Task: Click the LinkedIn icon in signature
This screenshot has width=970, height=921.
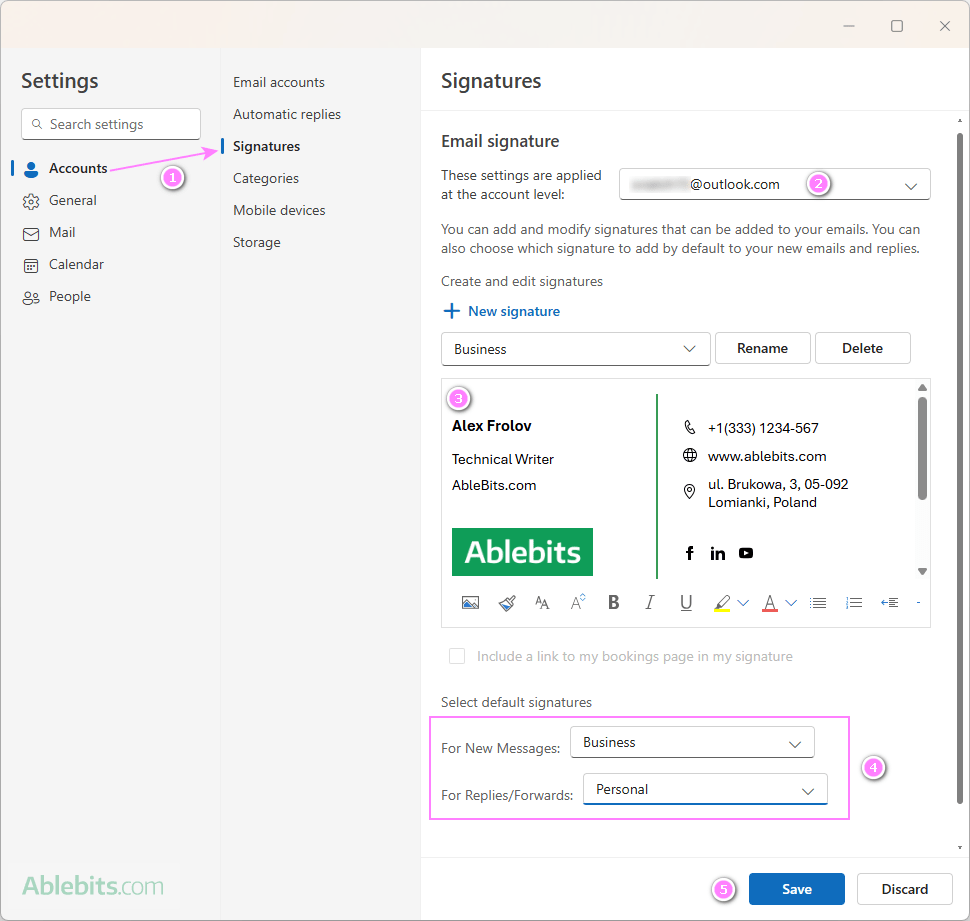Action: [x=718, y=554]
